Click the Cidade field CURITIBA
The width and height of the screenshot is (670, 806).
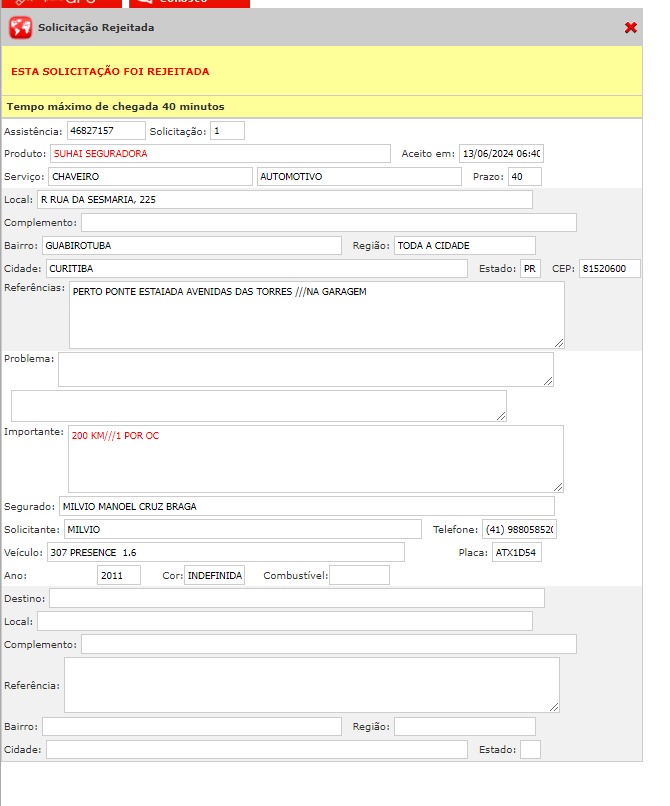click(257, 269)
